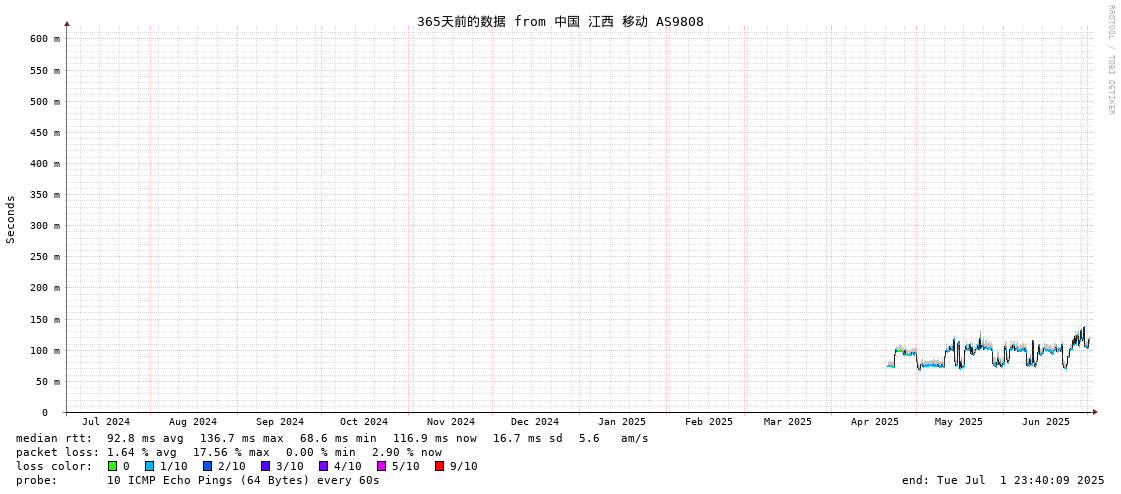Click the "Aug 2024" x-axis label
Image resolution: width=1121 pixels, height=494 pixels.
pyautogui.click(x=193, y=422)
